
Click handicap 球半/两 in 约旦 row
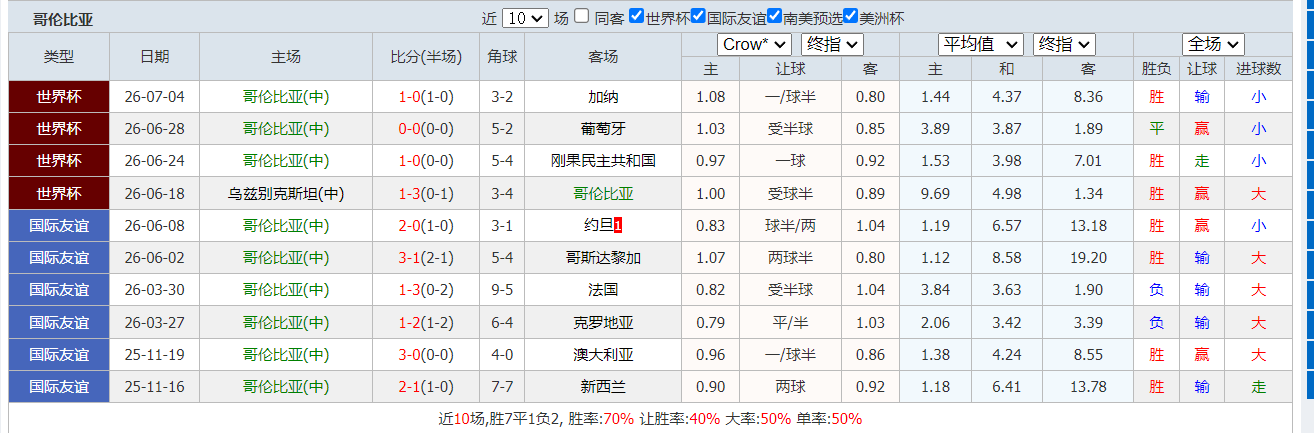click(x=790, y=226)
